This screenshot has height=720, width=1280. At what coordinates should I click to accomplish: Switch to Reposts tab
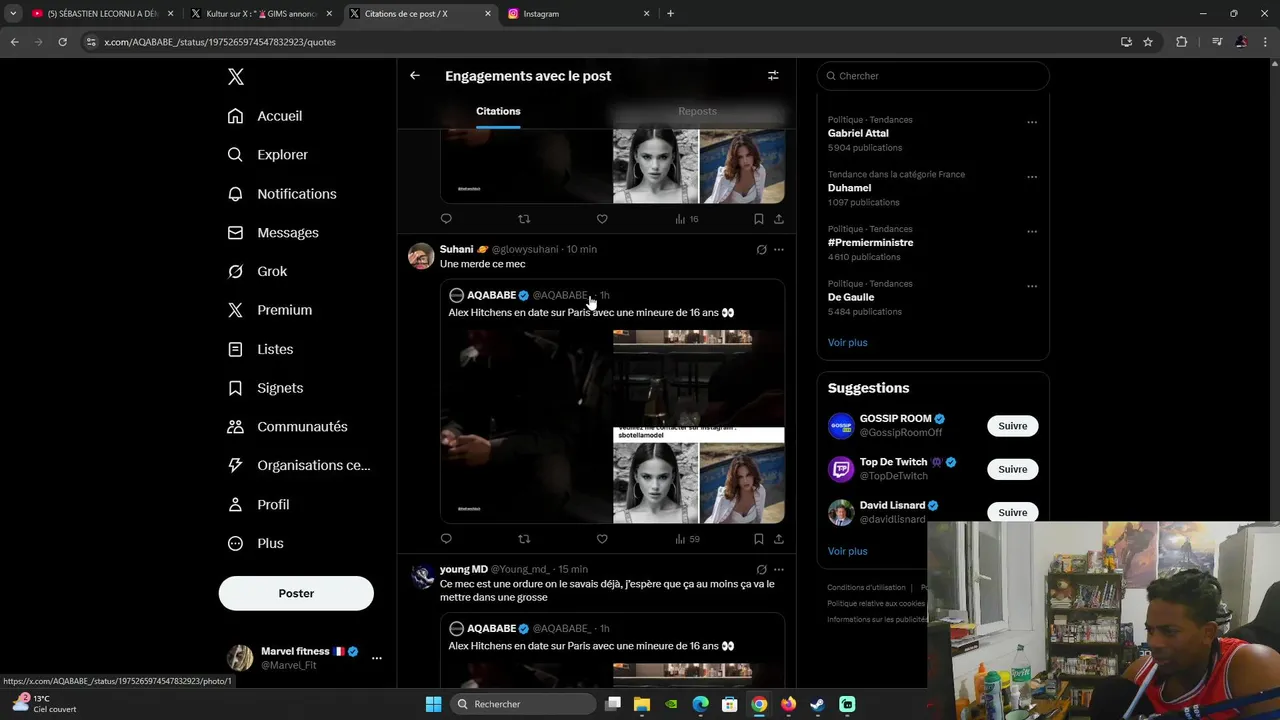point(697,111)
